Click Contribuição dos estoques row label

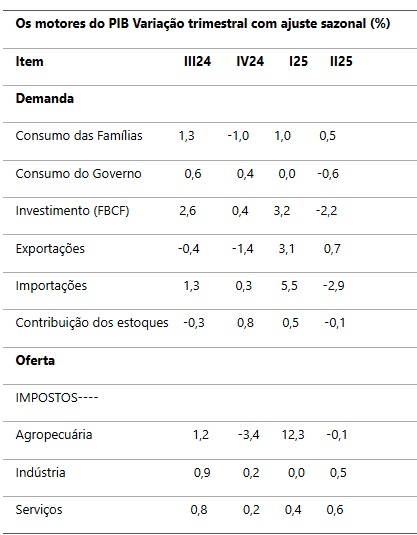[92, 323]
